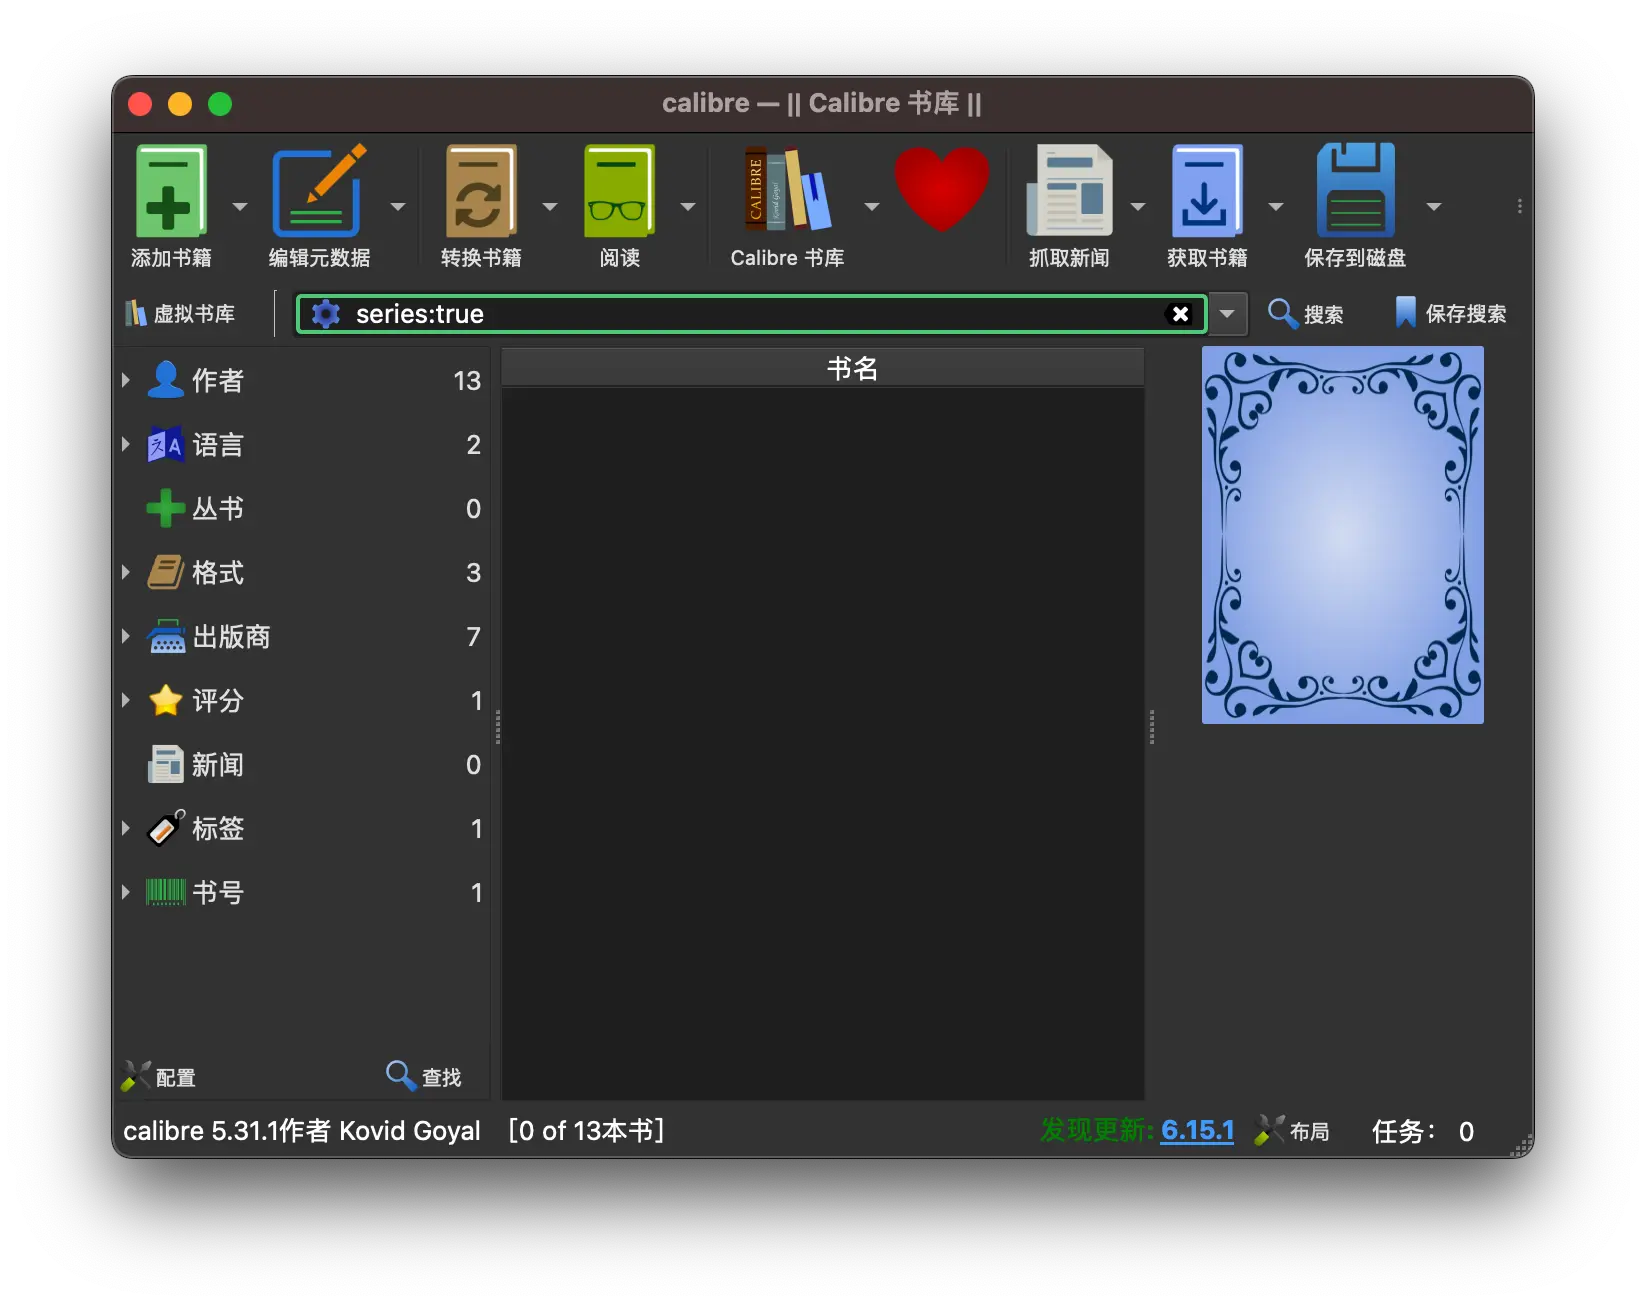Click the 查找 find button in tag browser
The height and width of the screenshot is (1306, 1646).
point(424,1077)
